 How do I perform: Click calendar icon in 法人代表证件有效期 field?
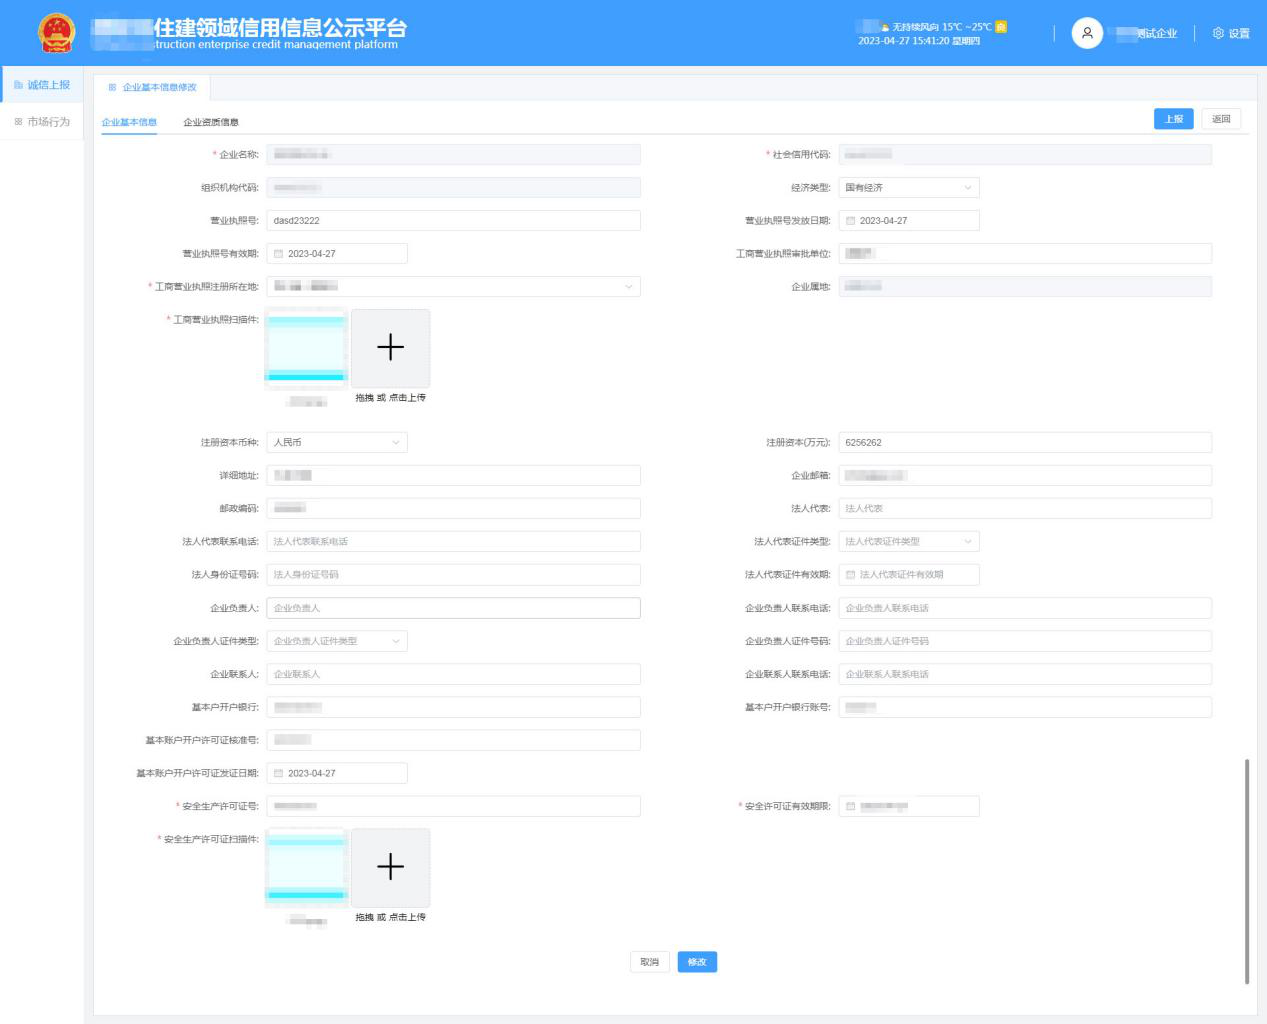(851, 575)
